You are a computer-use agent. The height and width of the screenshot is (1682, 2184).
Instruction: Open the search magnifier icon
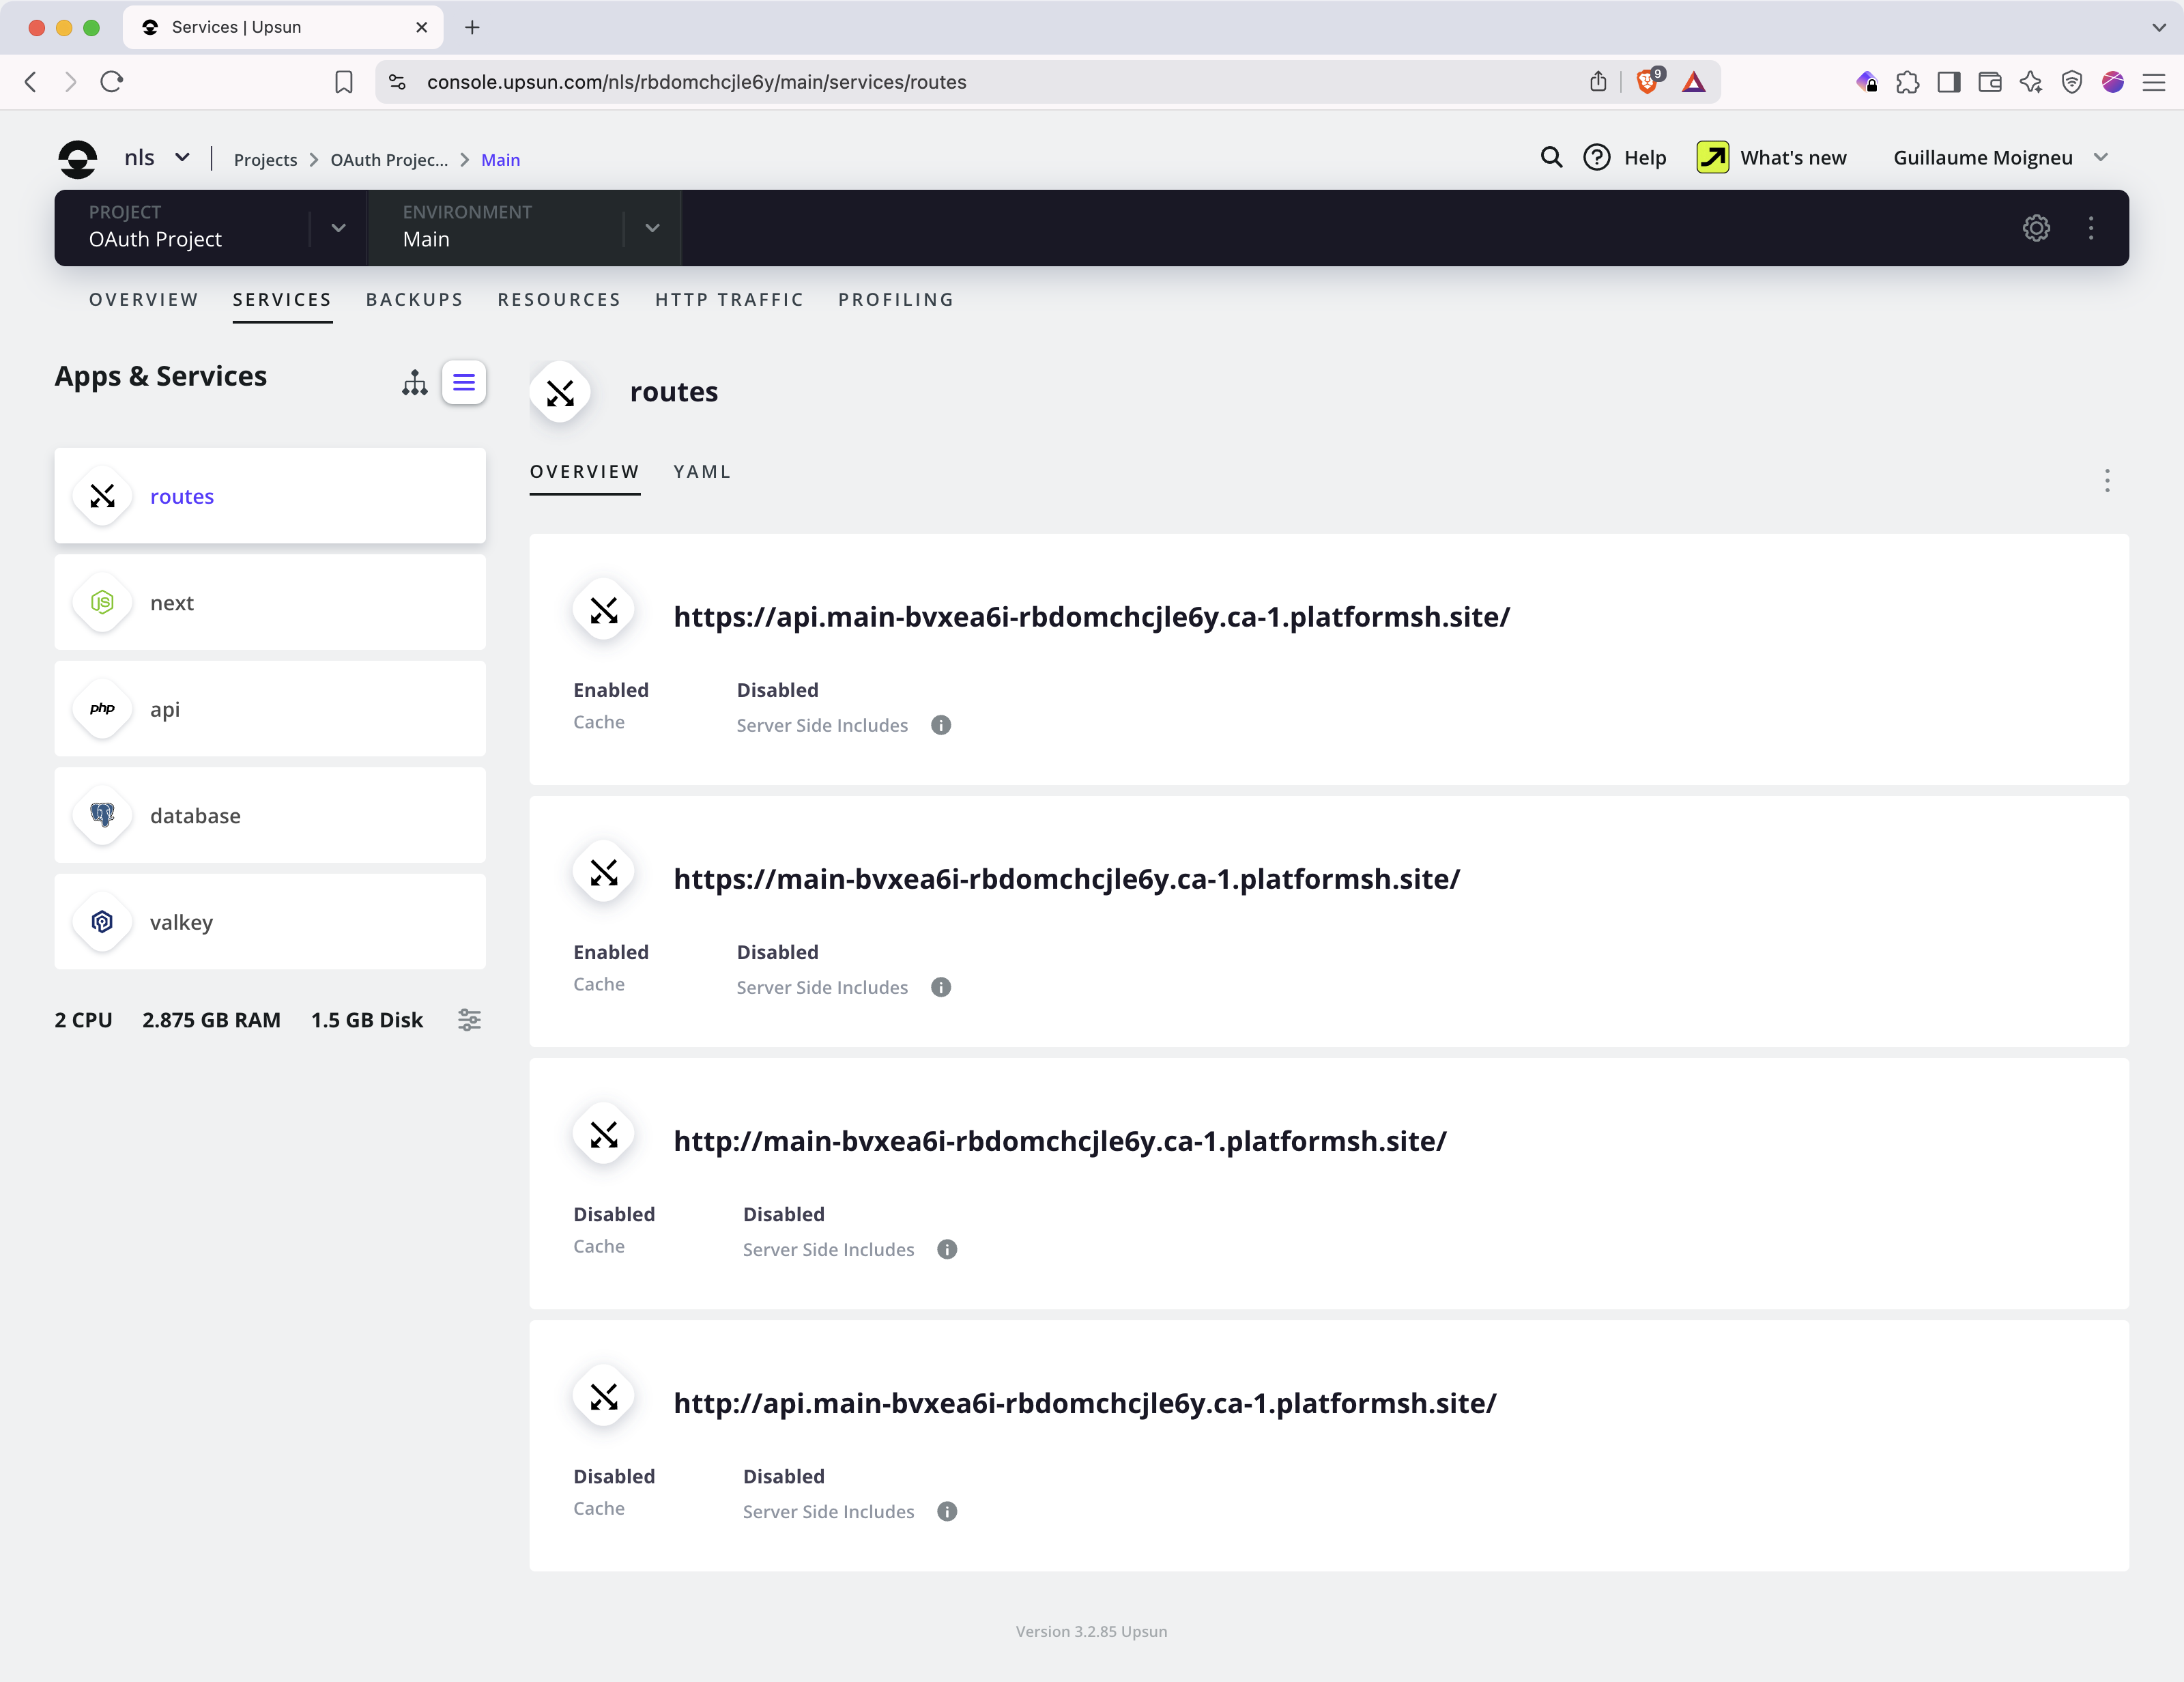point(1551,157)
